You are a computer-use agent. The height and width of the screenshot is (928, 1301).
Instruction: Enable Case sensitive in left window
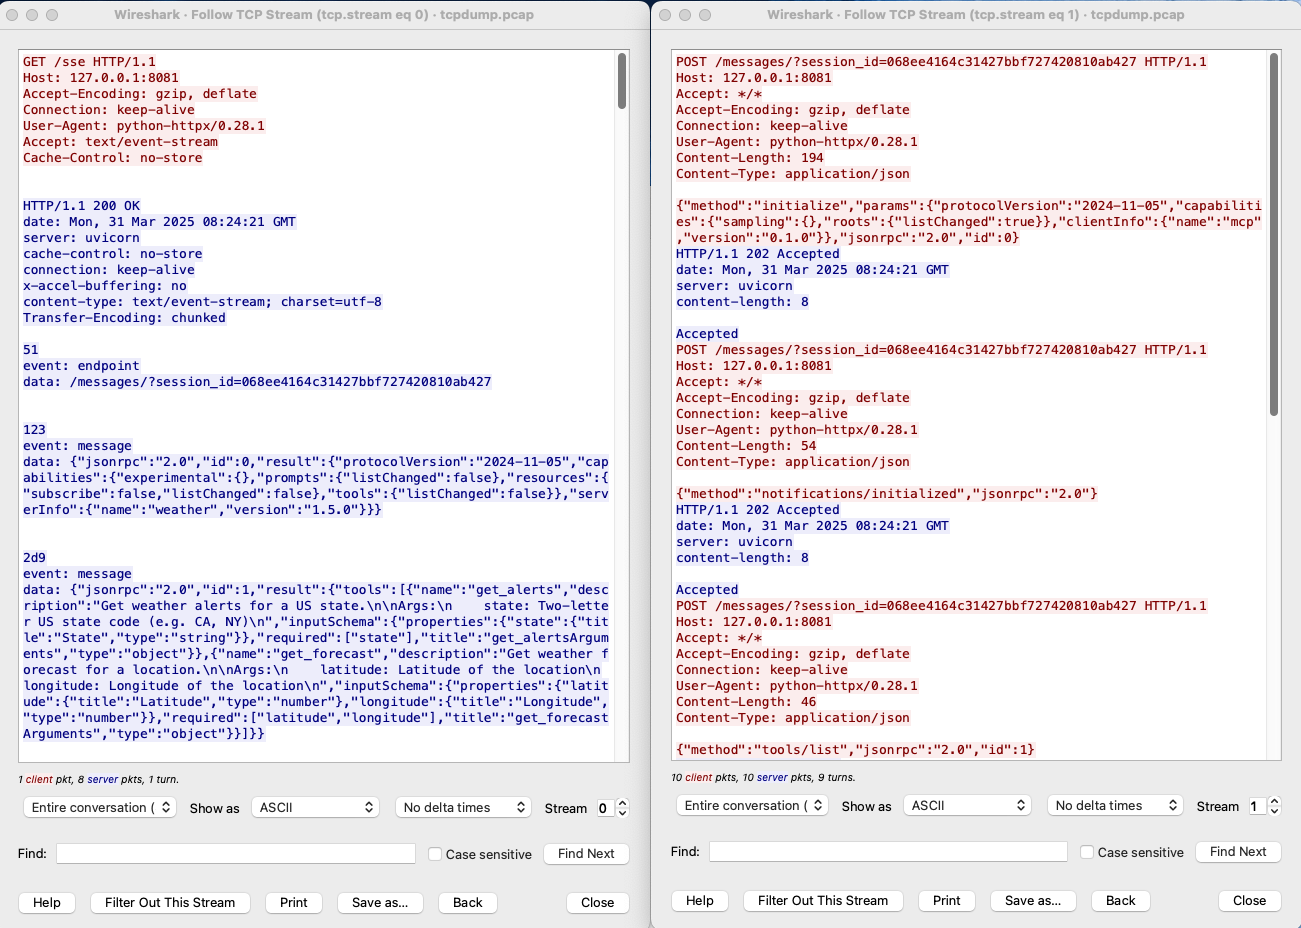tap(435, 854)
